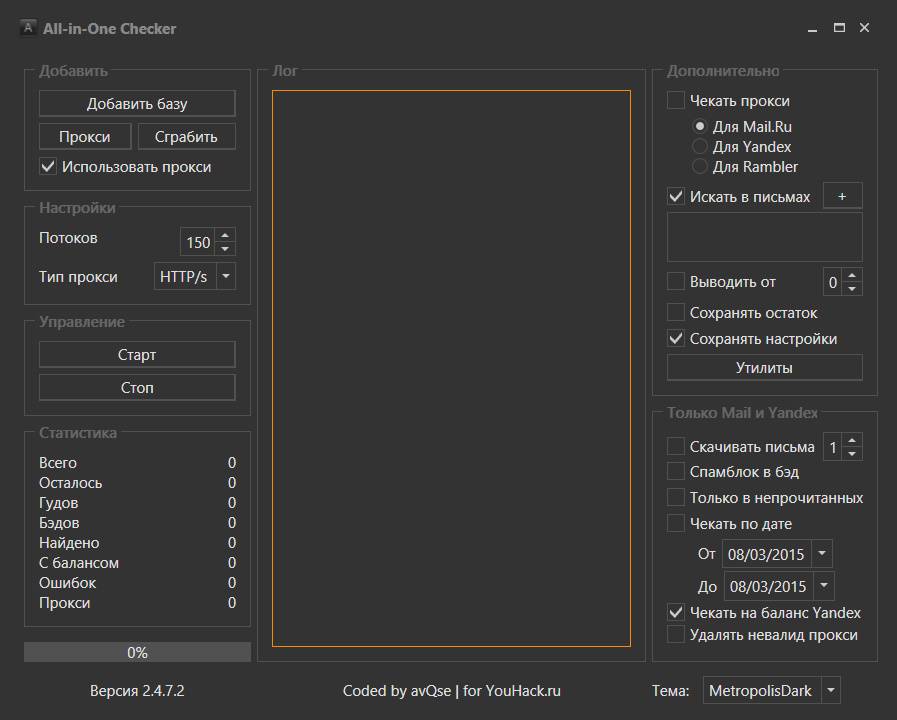897x720 pixels.
Task: Decrease Скачивать письма count with down arrow
Action: point(852,453)
